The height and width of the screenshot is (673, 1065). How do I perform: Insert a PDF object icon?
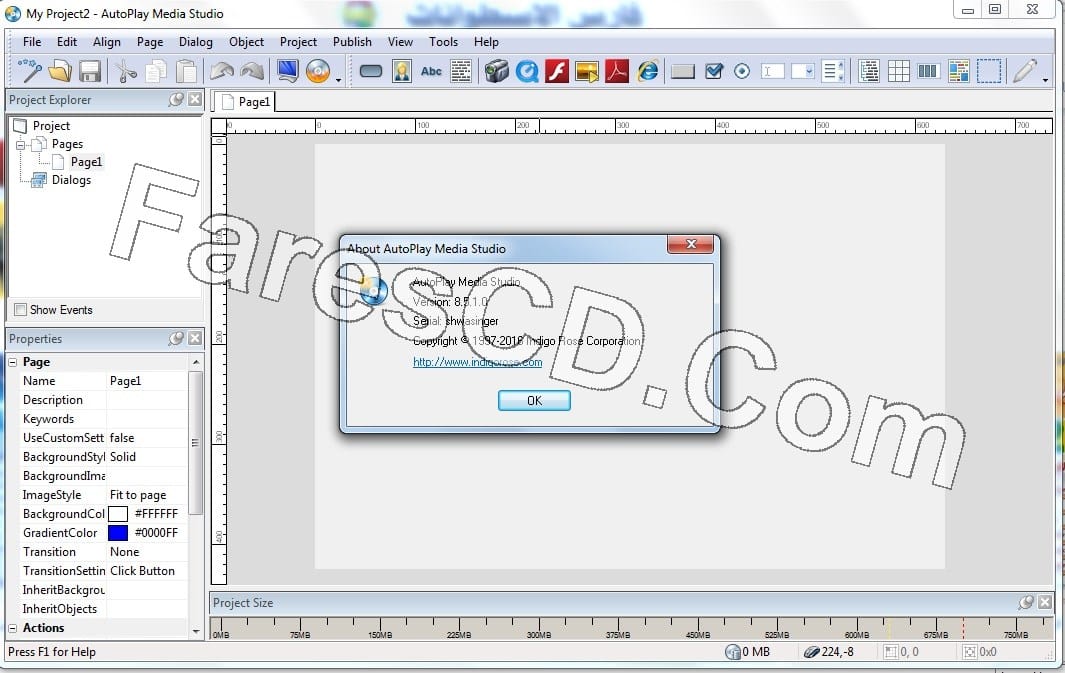[x=617, y=71]
